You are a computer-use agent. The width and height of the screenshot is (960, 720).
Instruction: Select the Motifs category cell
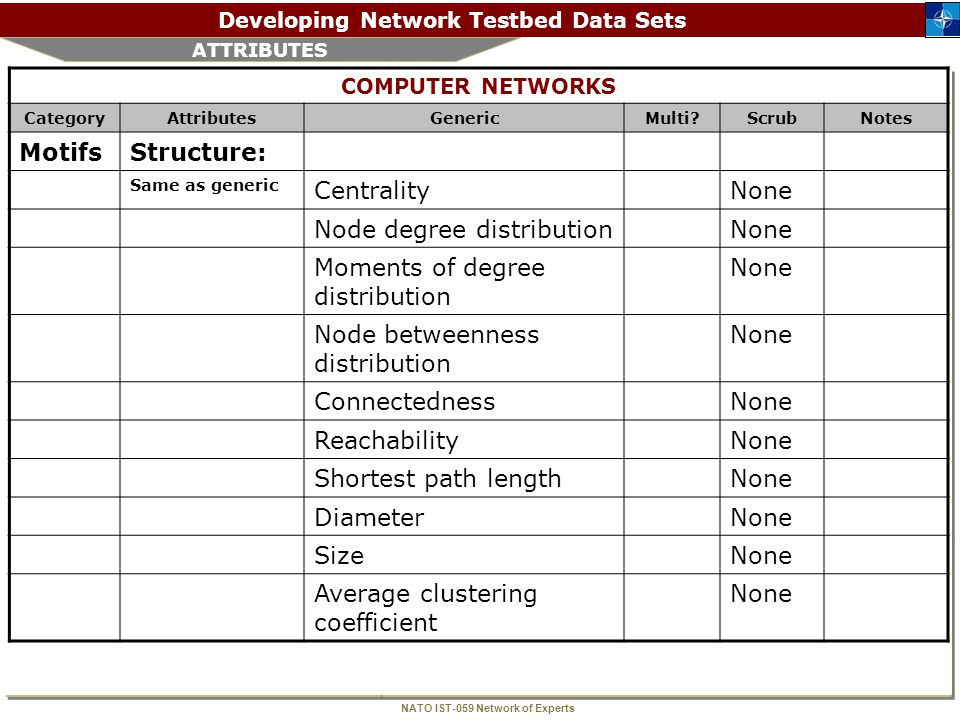tap(61, 152)
